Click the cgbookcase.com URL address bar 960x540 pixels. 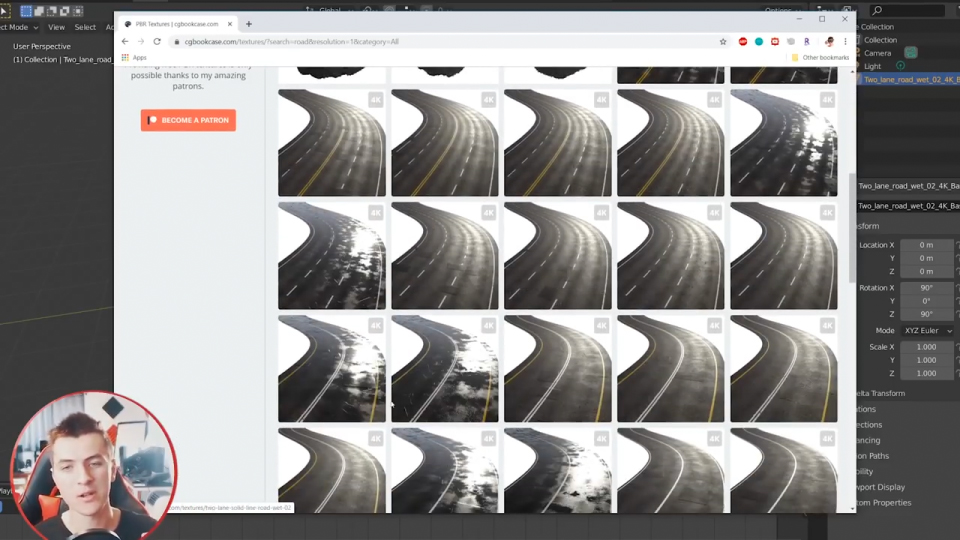coord(447,42)
